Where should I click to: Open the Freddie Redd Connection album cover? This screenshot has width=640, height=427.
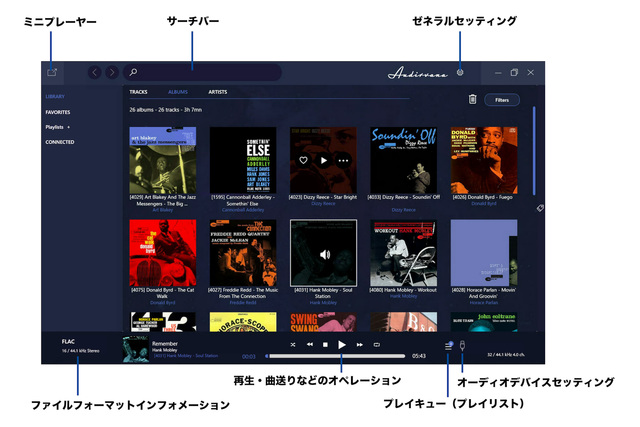click(x=243, y=253)
